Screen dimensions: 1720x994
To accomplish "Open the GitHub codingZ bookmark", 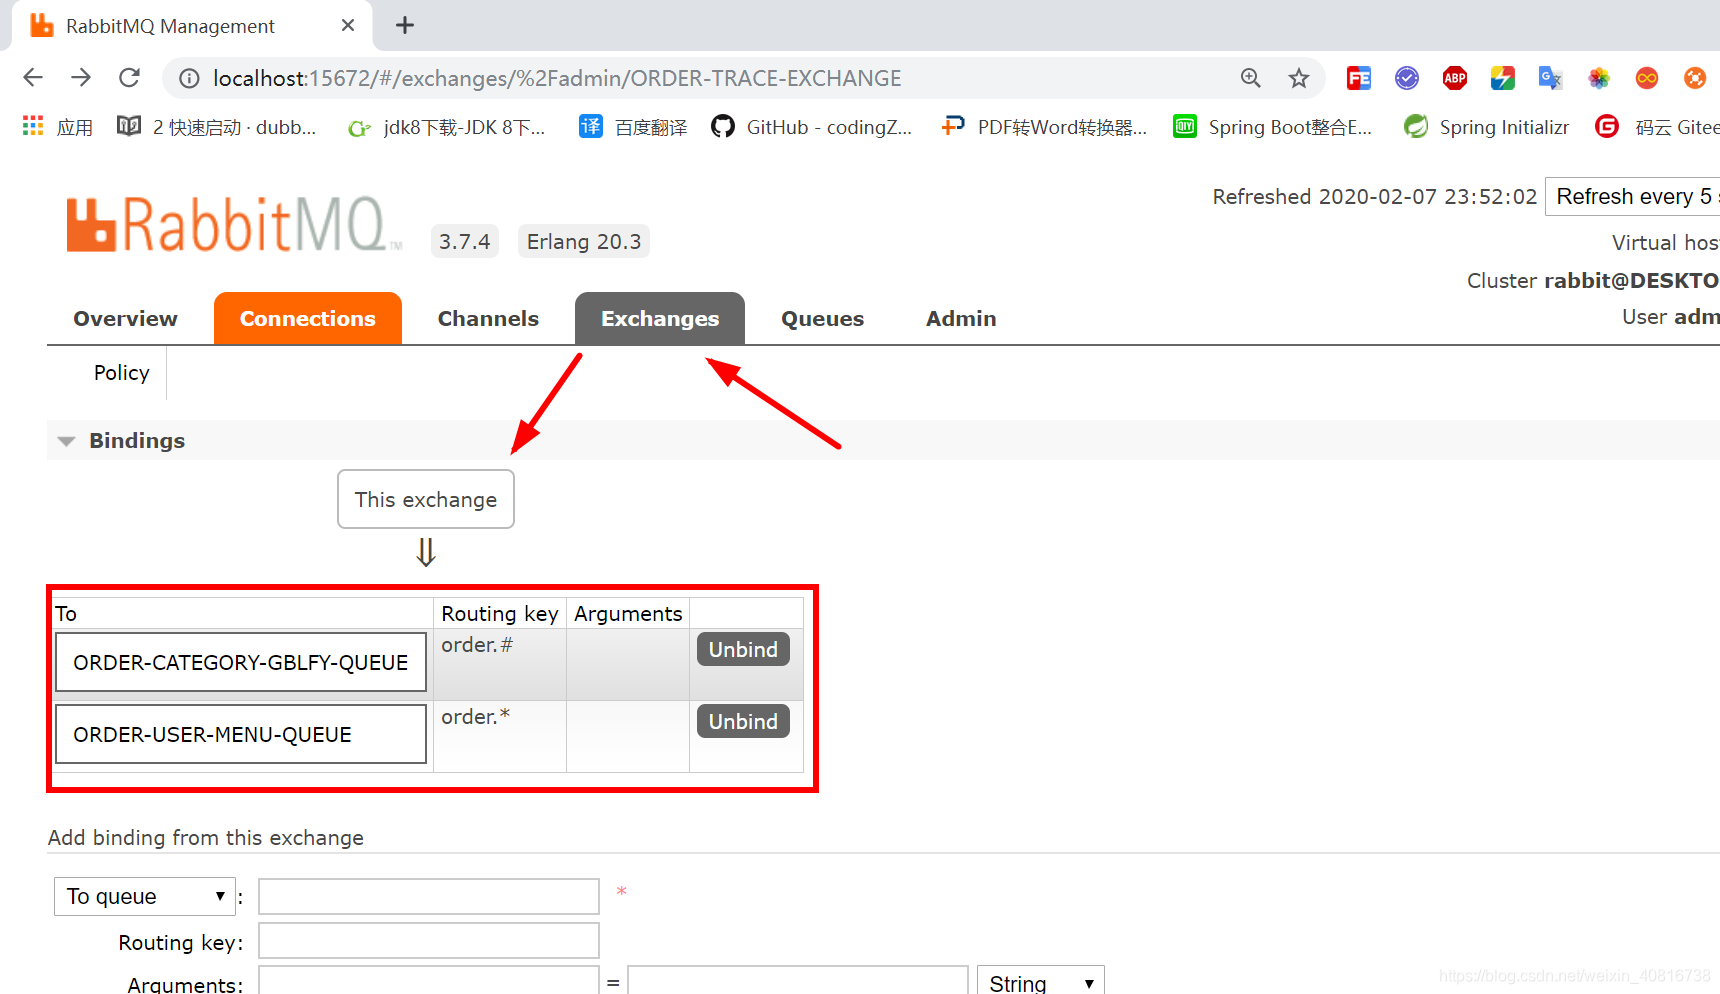I will point(812,127).
